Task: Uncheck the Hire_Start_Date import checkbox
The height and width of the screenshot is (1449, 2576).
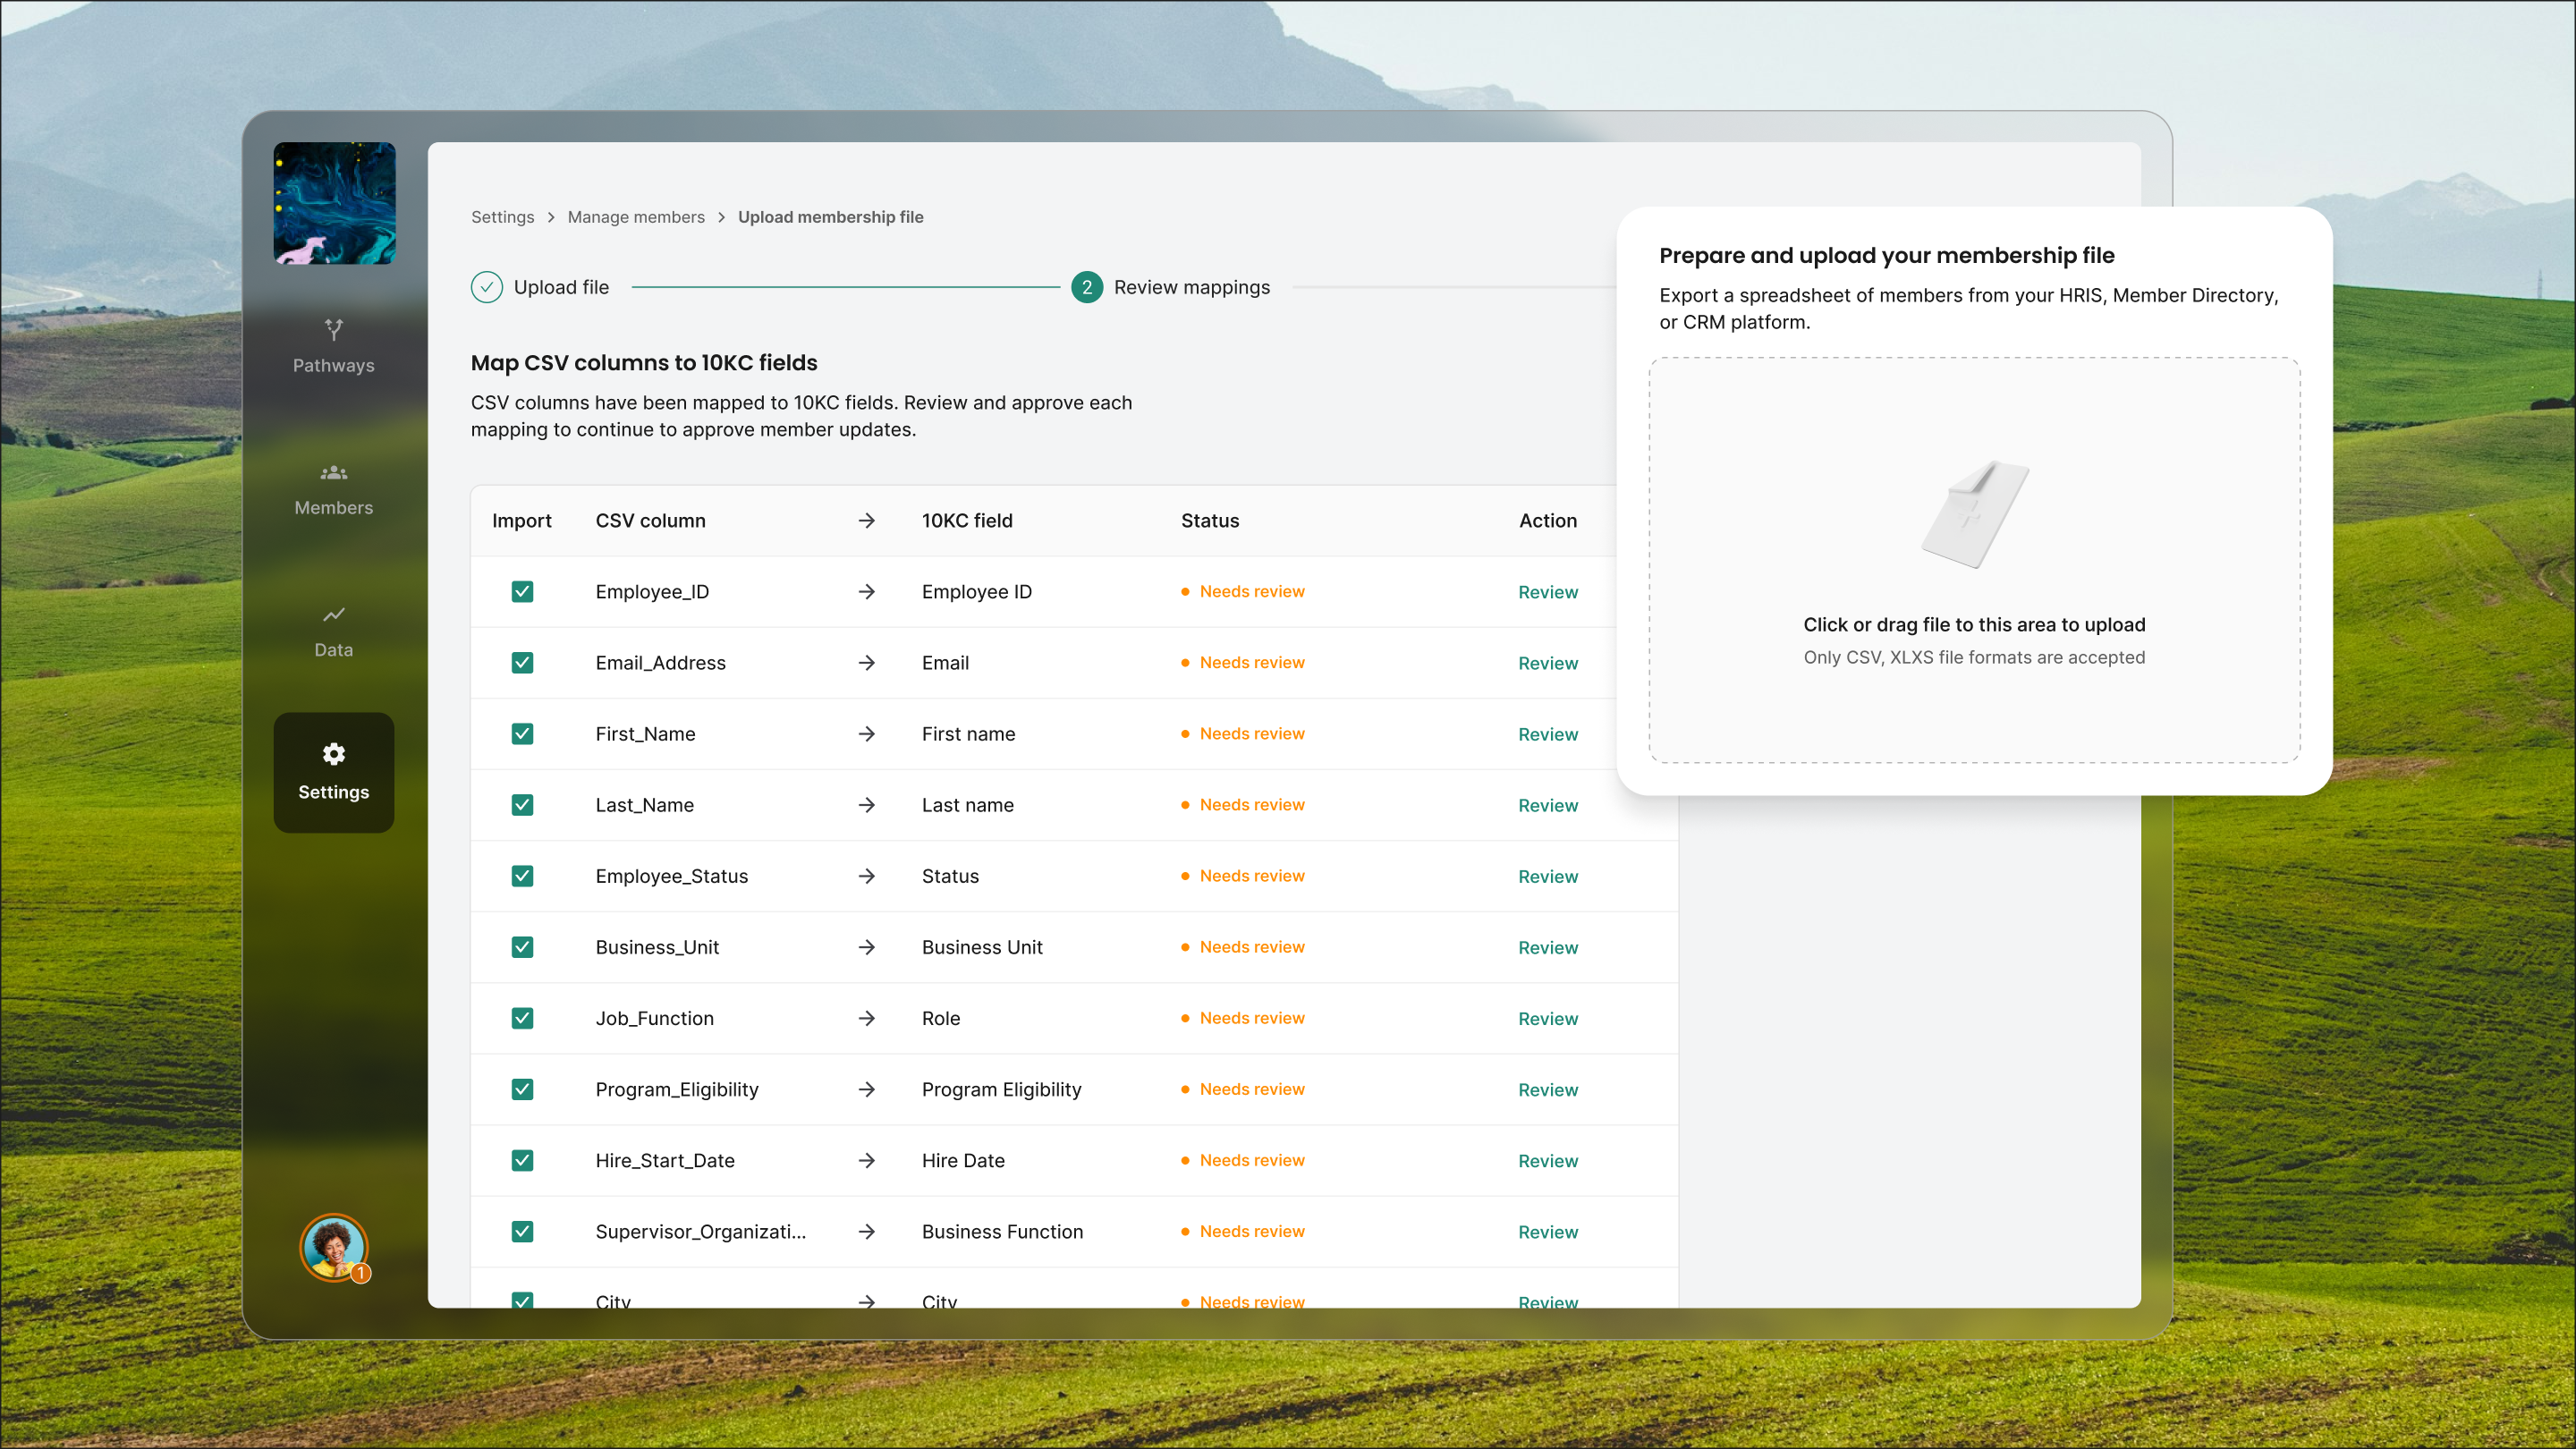Action: (x=522, y=1160)
